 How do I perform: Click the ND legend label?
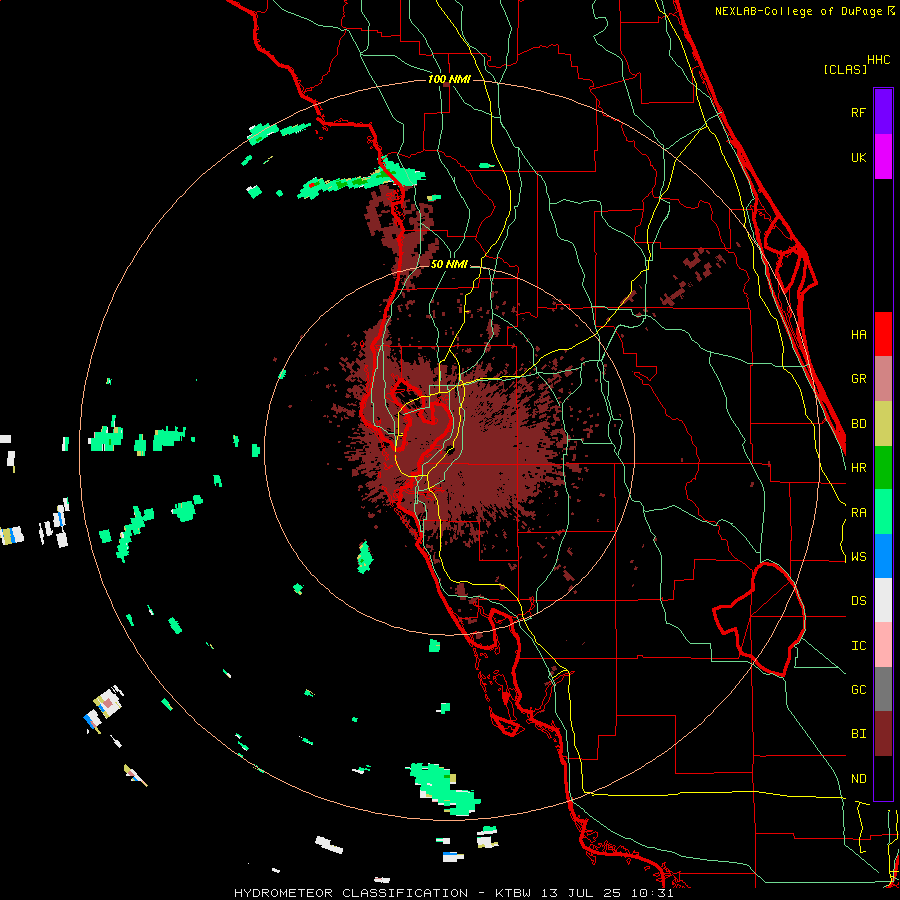click(x=858, y=778)
